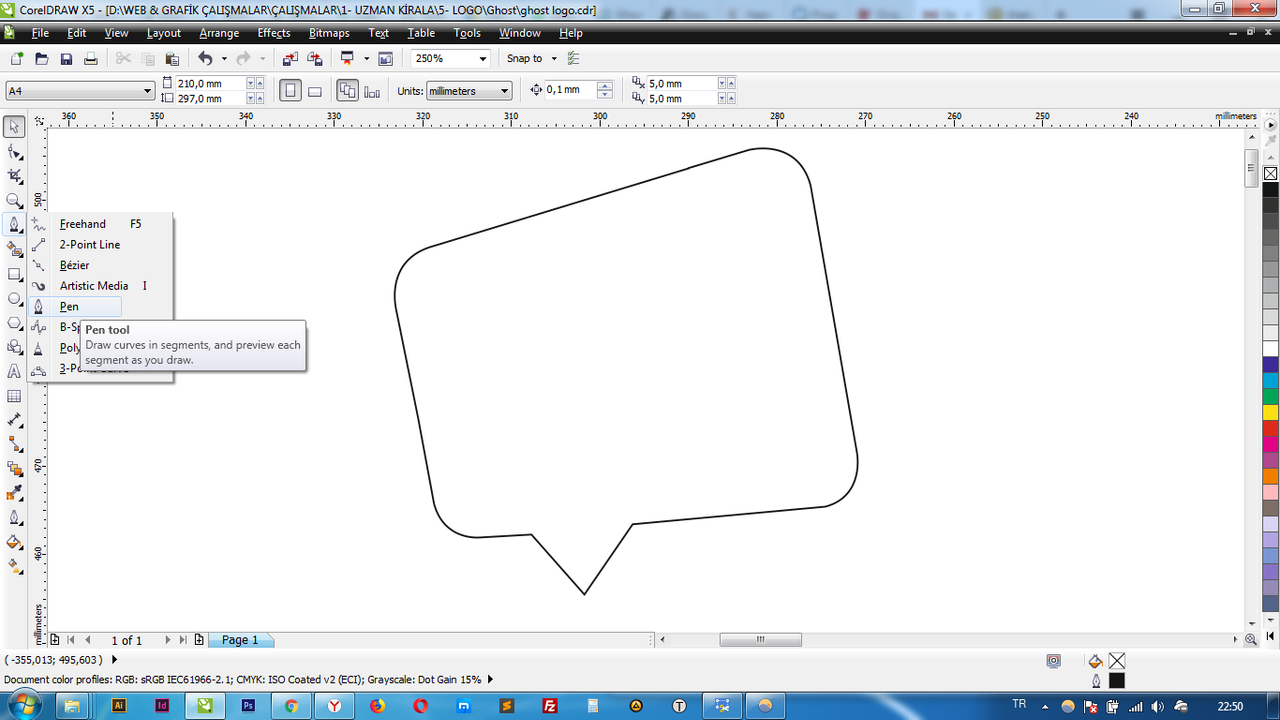Click the Undo arrow icon
This screenshot has width=1280, height=720.
tap(205, 59)
